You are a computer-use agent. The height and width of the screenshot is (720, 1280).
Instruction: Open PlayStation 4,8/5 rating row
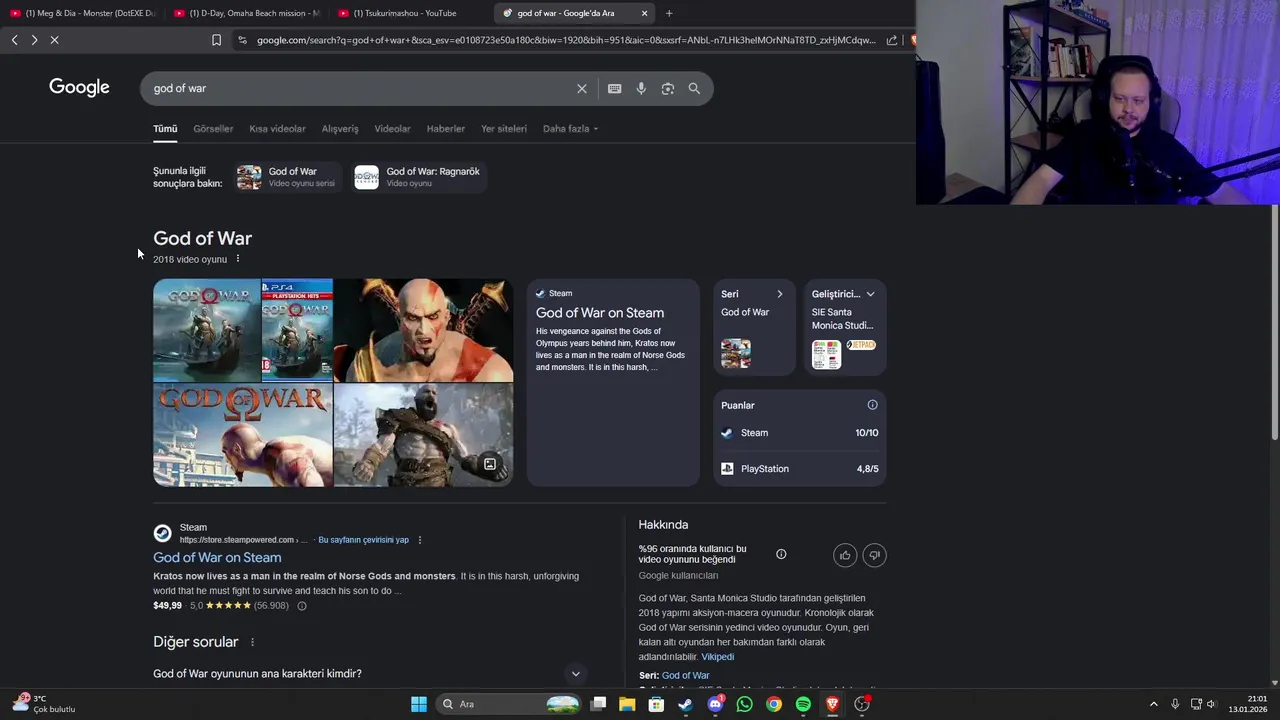pyautogui.click(x=800, y=469)
